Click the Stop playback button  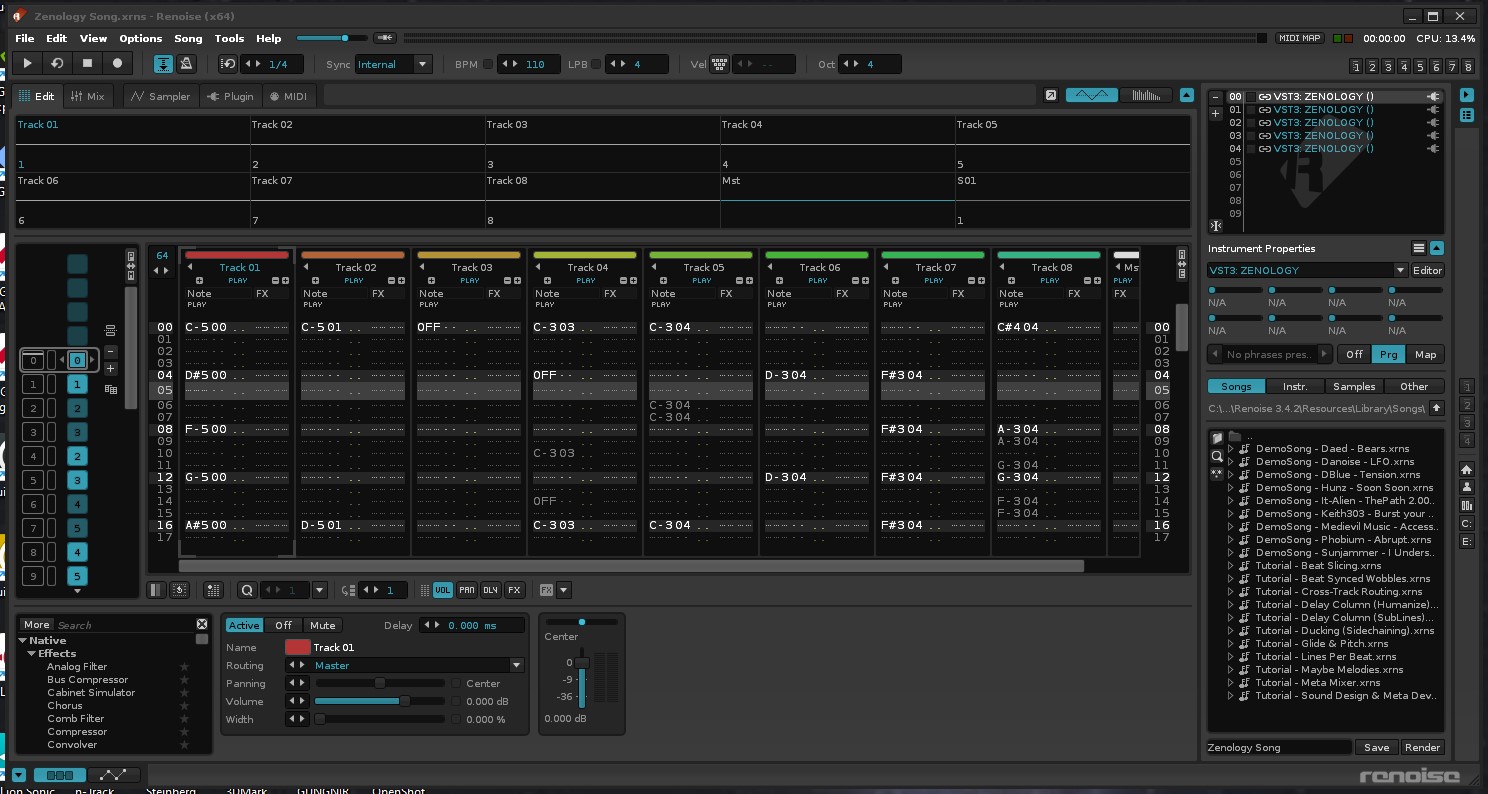tap(87, 64)
